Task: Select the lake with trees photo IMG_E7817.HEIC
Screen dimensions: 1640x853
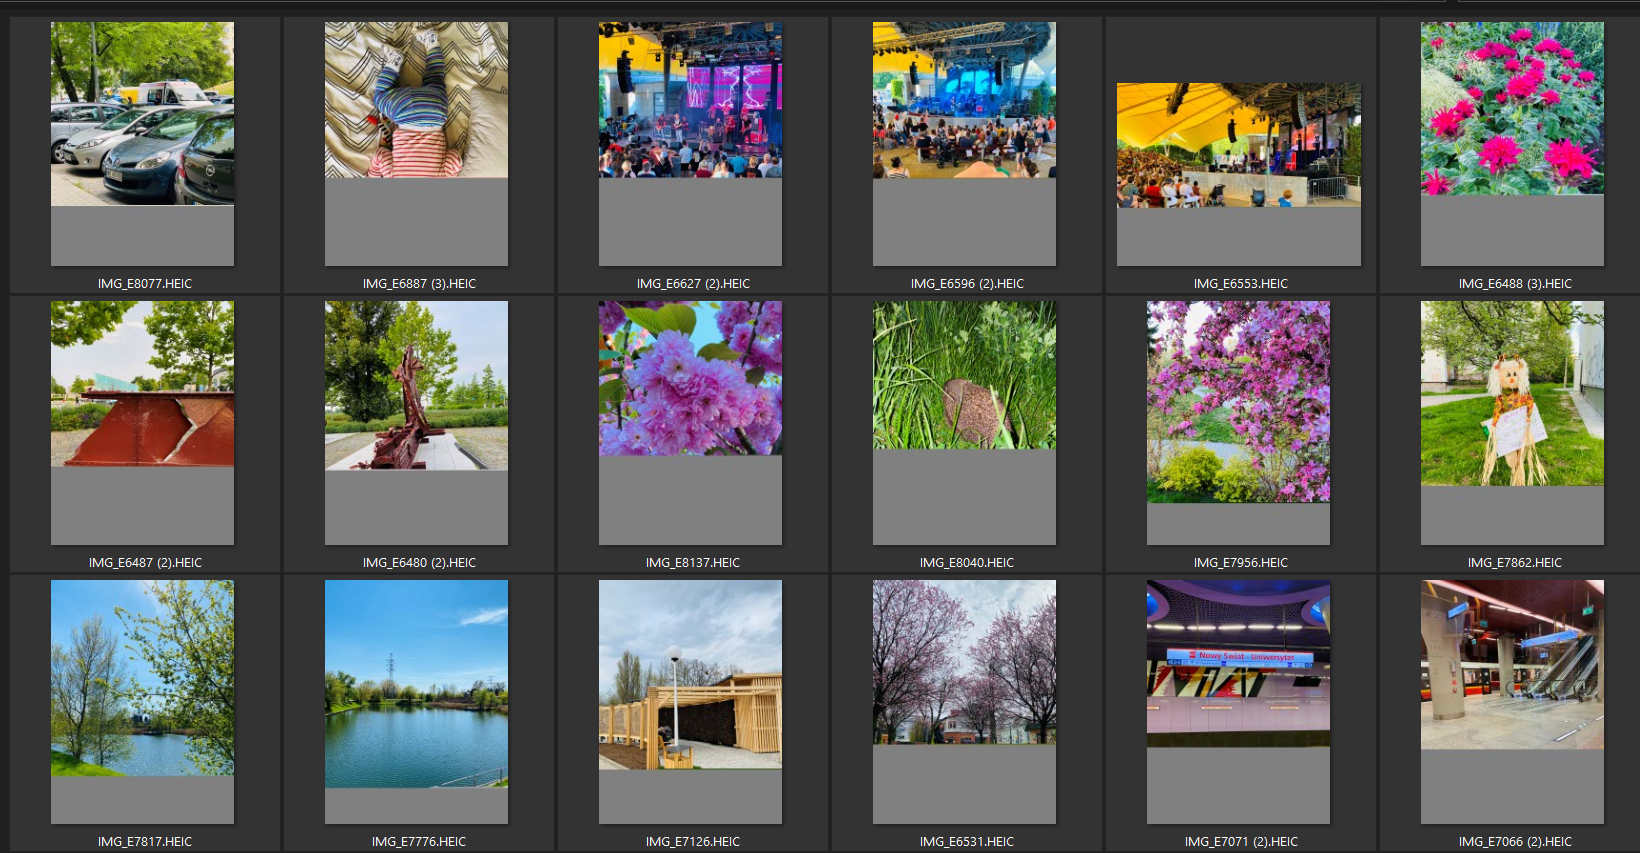Action: point(142,678)
